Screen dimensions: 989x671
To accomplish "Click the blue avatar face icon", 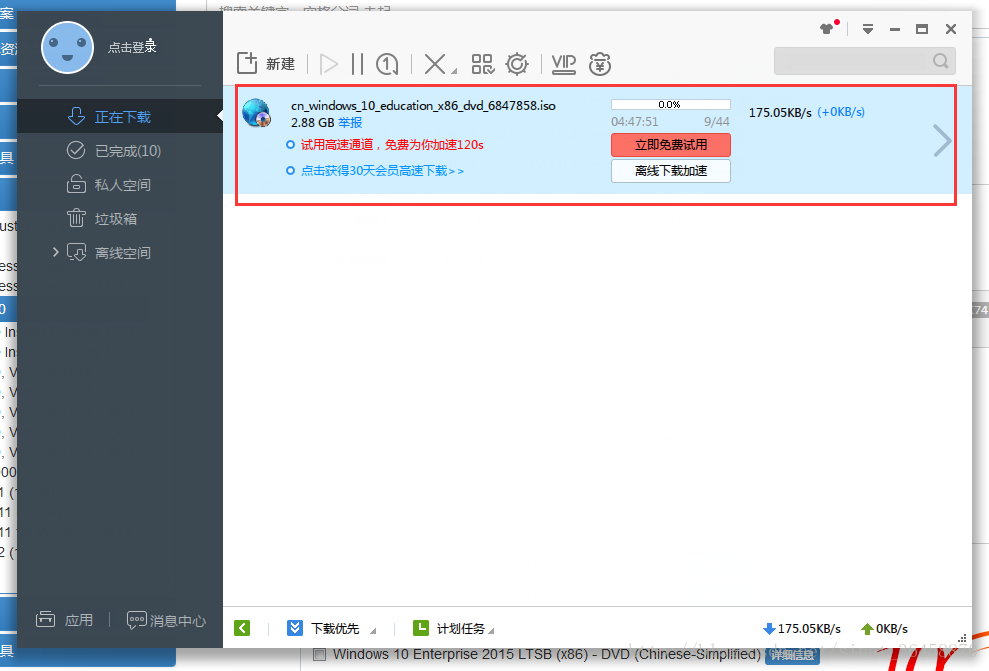I will (67, 48).
